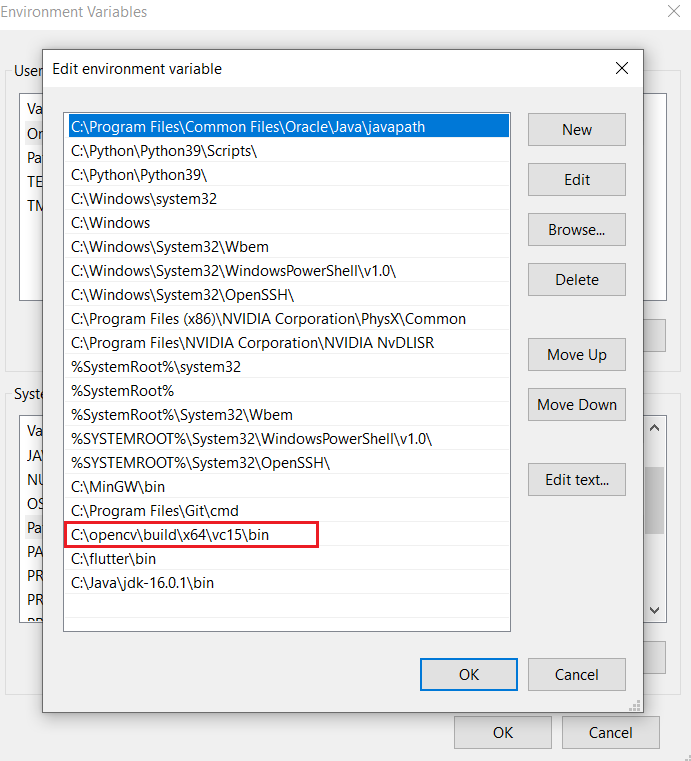Click the system variables scrollbar down arrow

pyautogui.click(x=655, y=611)
